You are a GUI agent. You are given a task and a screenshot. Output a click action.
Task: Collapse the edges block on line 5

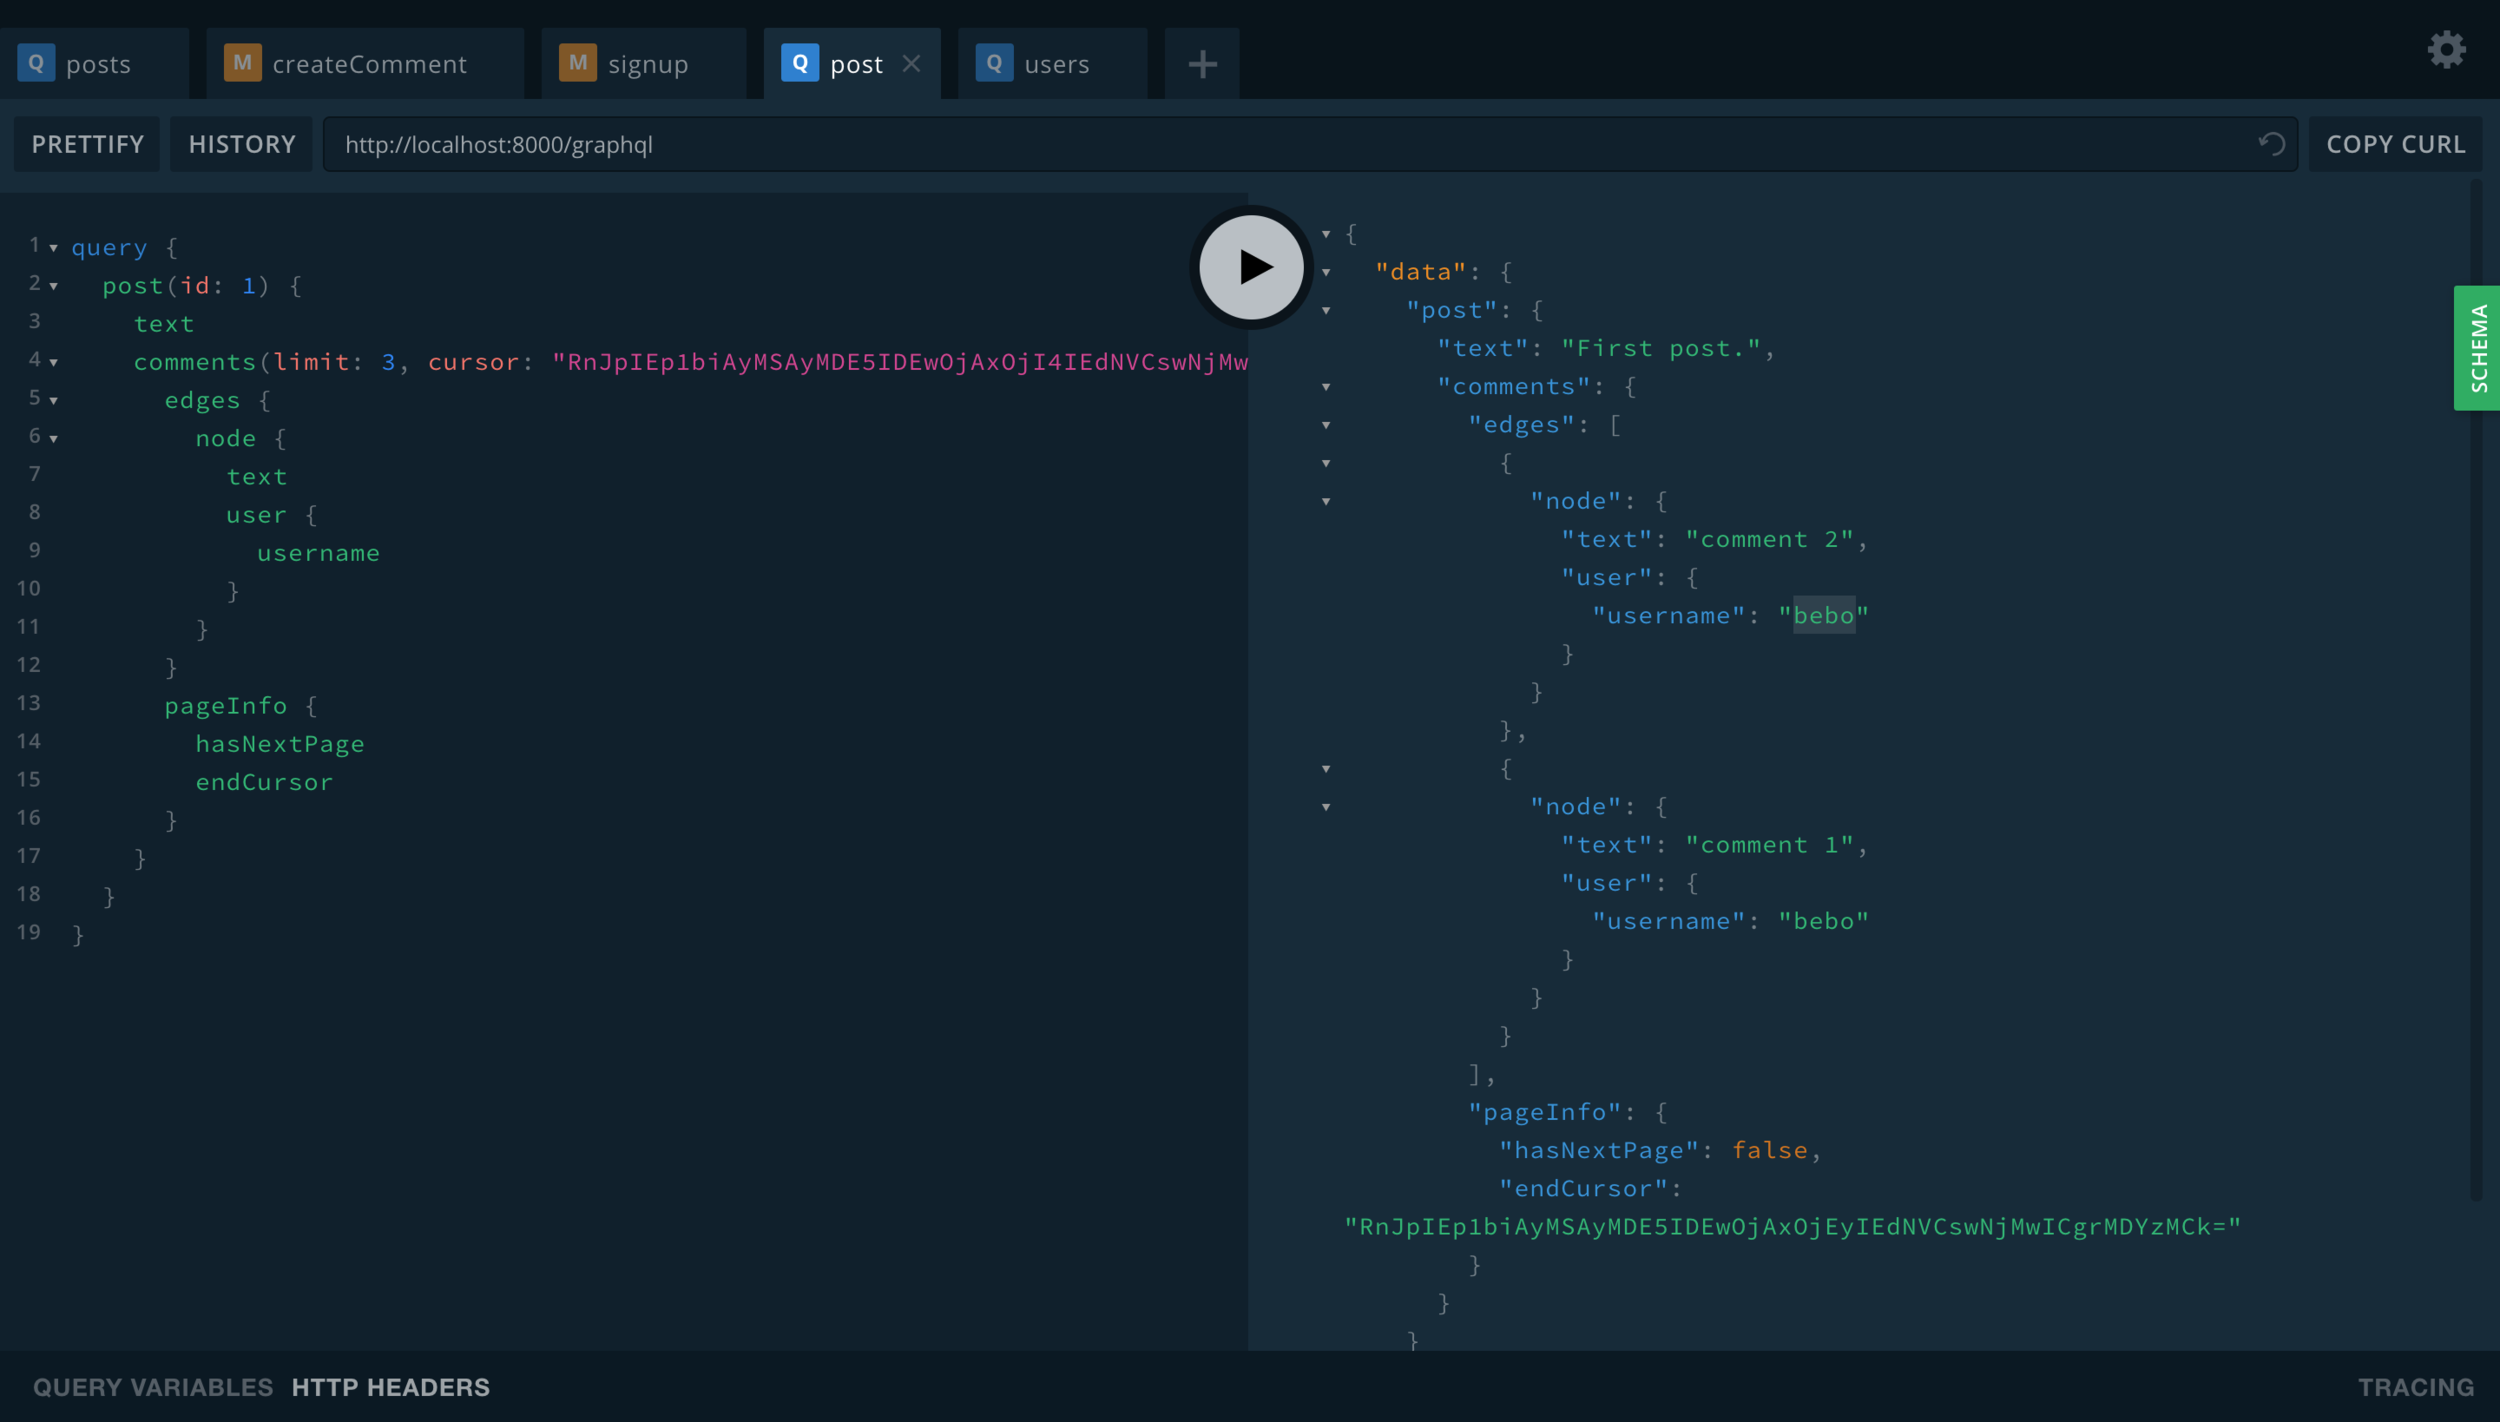(x=54, y=401)
